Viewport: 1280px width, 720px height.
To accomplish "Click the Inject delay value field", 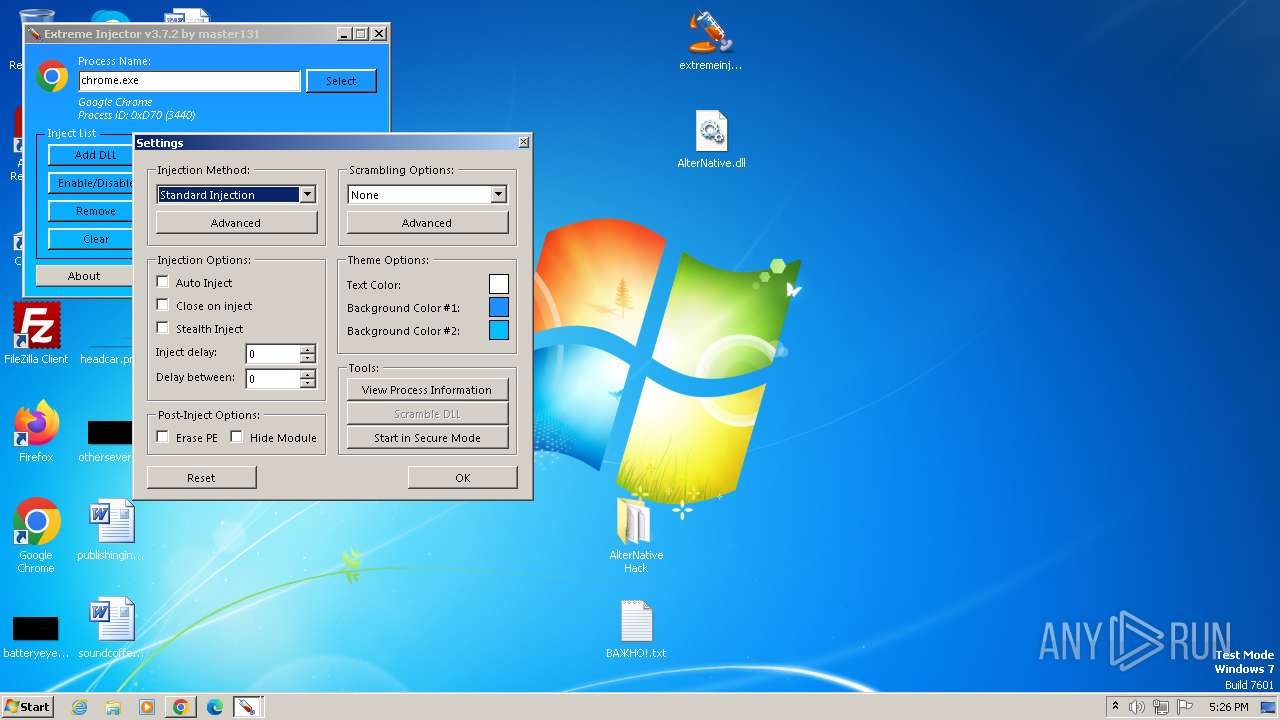I will click(273, 354).
